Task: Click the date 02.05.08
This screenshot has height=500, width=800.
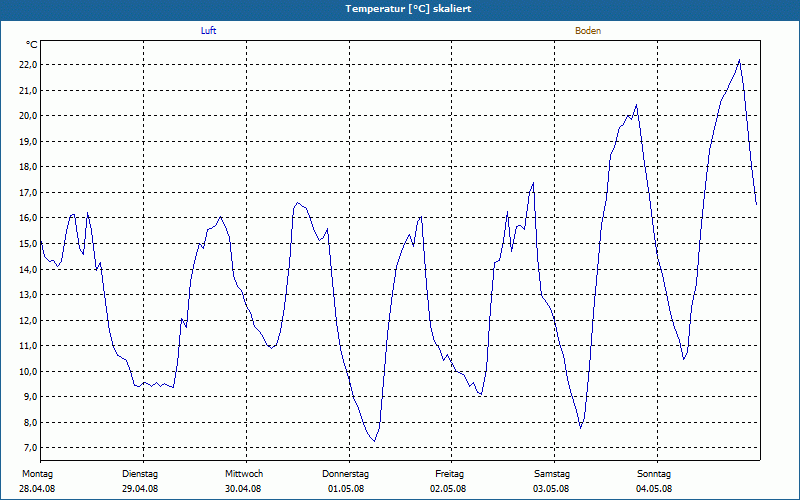Action: (448, 489)
